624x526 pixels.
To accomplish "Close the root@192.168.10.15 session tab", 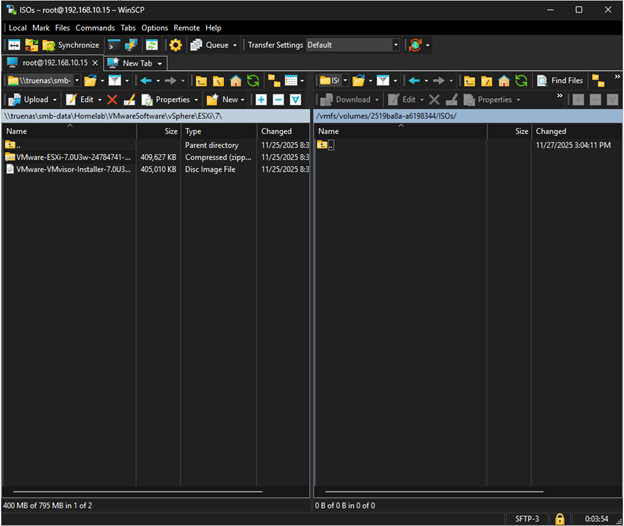I will click(94, 63).
